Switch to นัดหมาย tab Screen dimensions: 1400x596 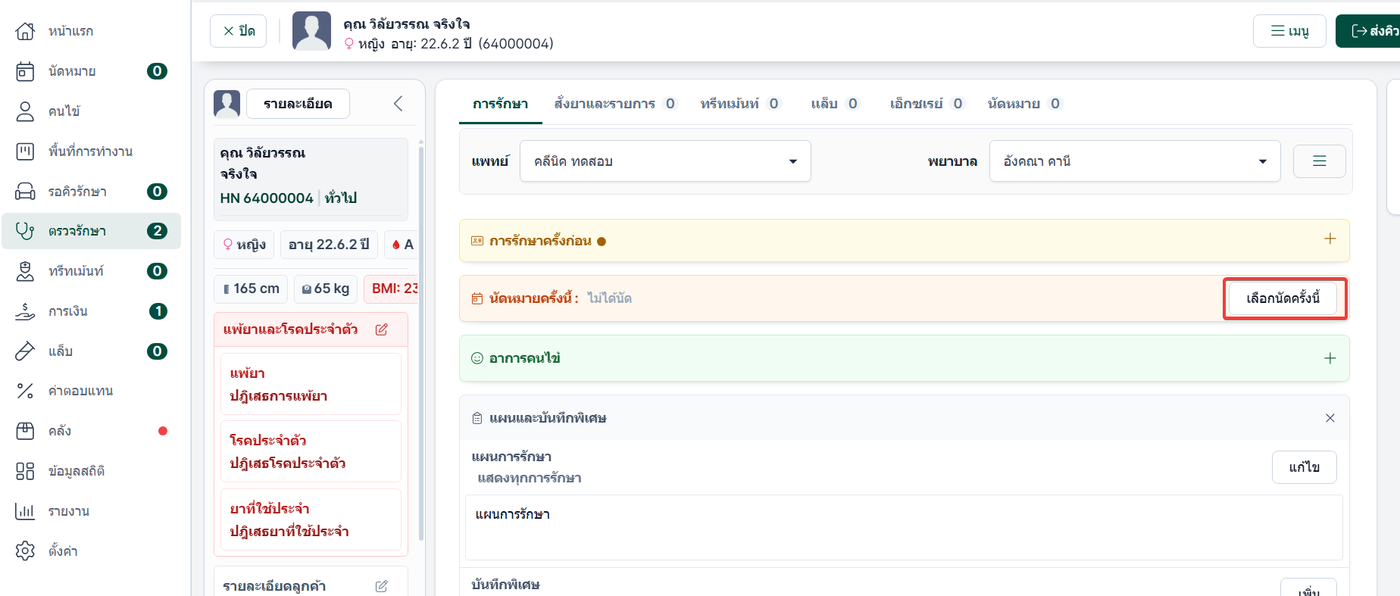coord(1024,103)
